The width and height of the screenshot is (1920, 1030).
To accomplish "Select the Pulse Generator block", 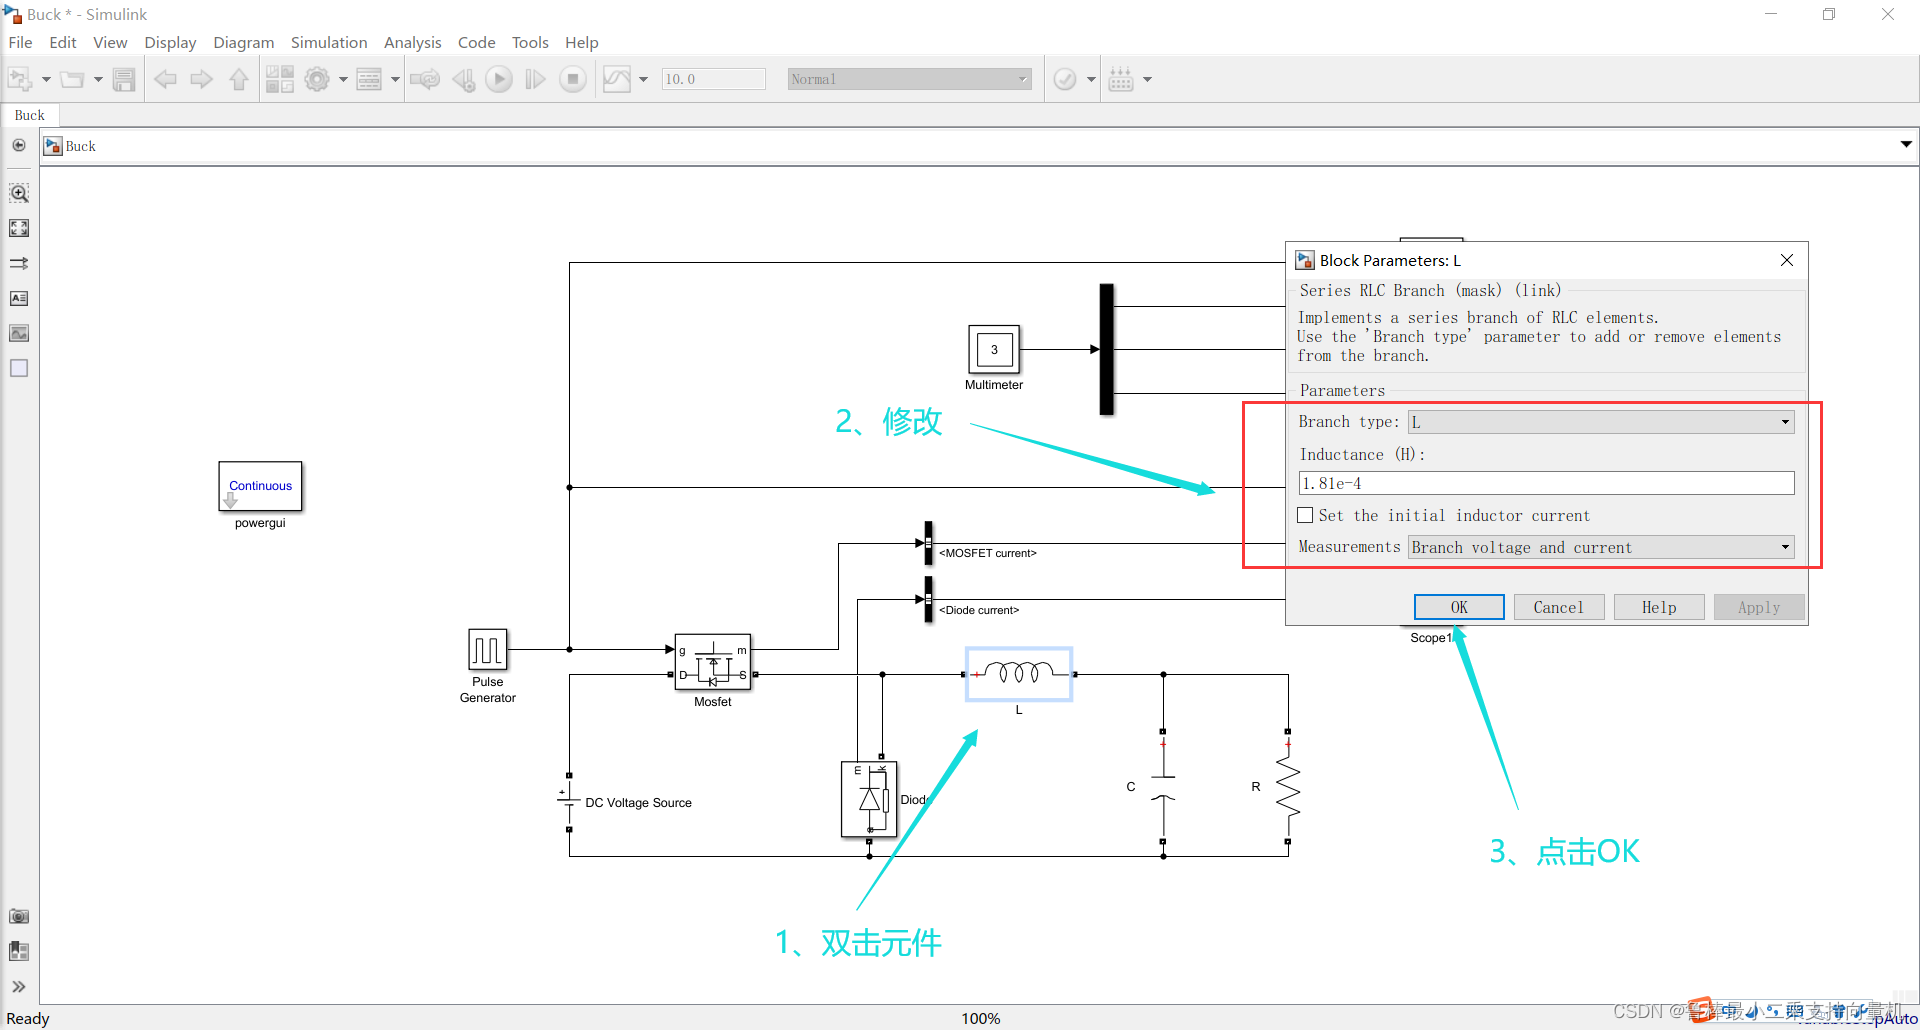I will [x=488, y=650].
